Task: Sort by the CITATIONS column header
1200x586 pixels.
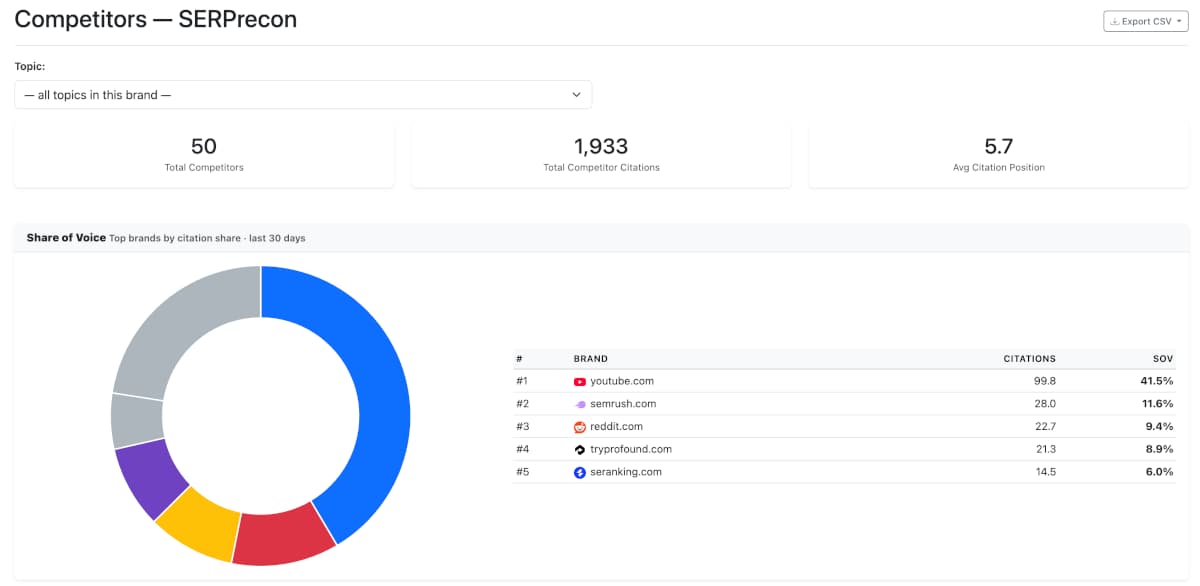Action: pos(1029,358)
